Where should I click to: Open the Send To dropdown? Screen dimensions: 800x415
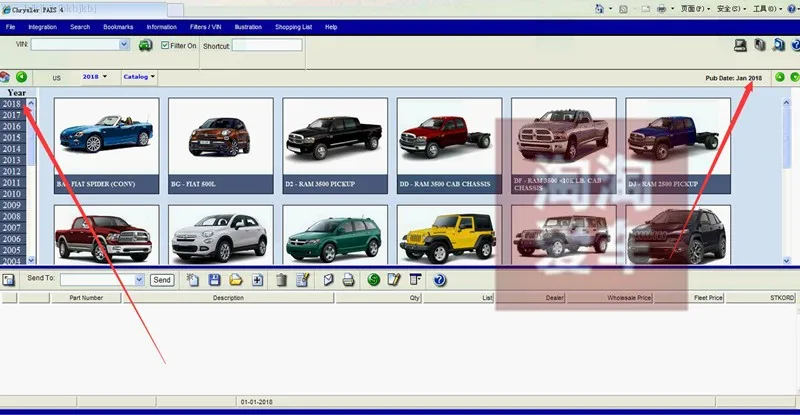(139, 280)
